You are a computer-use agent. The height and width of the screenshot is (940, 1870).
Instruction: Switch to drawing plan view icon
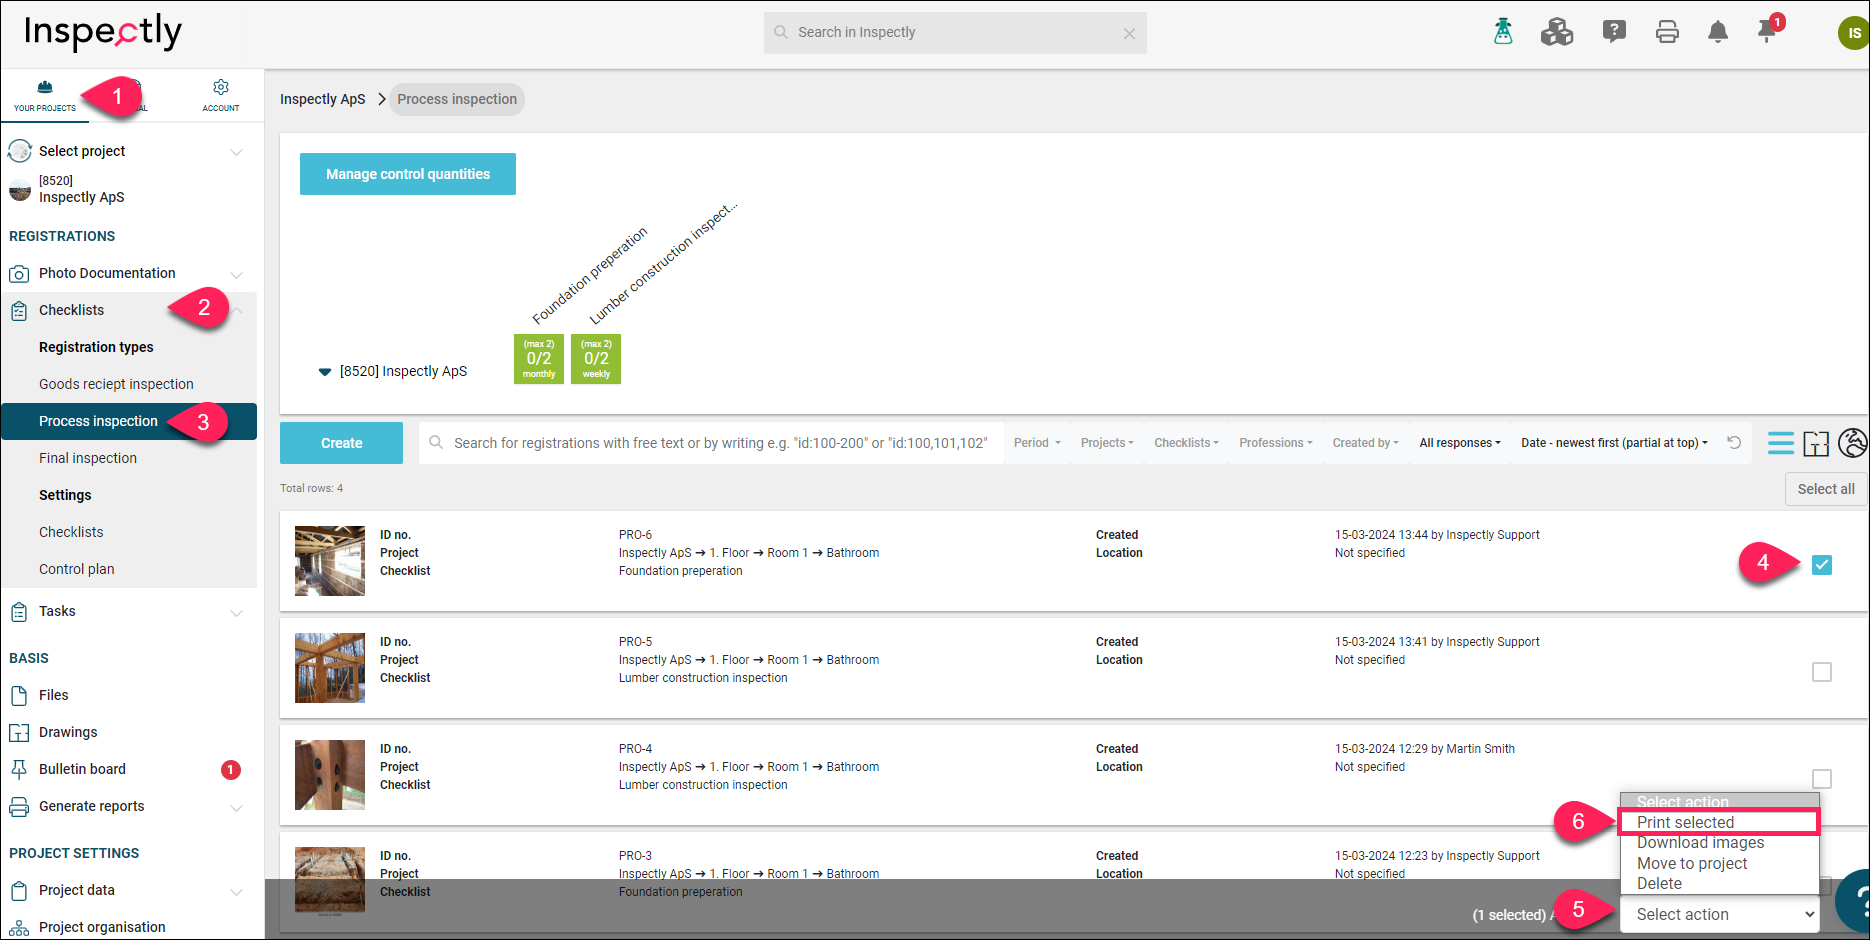[1816, 443]
